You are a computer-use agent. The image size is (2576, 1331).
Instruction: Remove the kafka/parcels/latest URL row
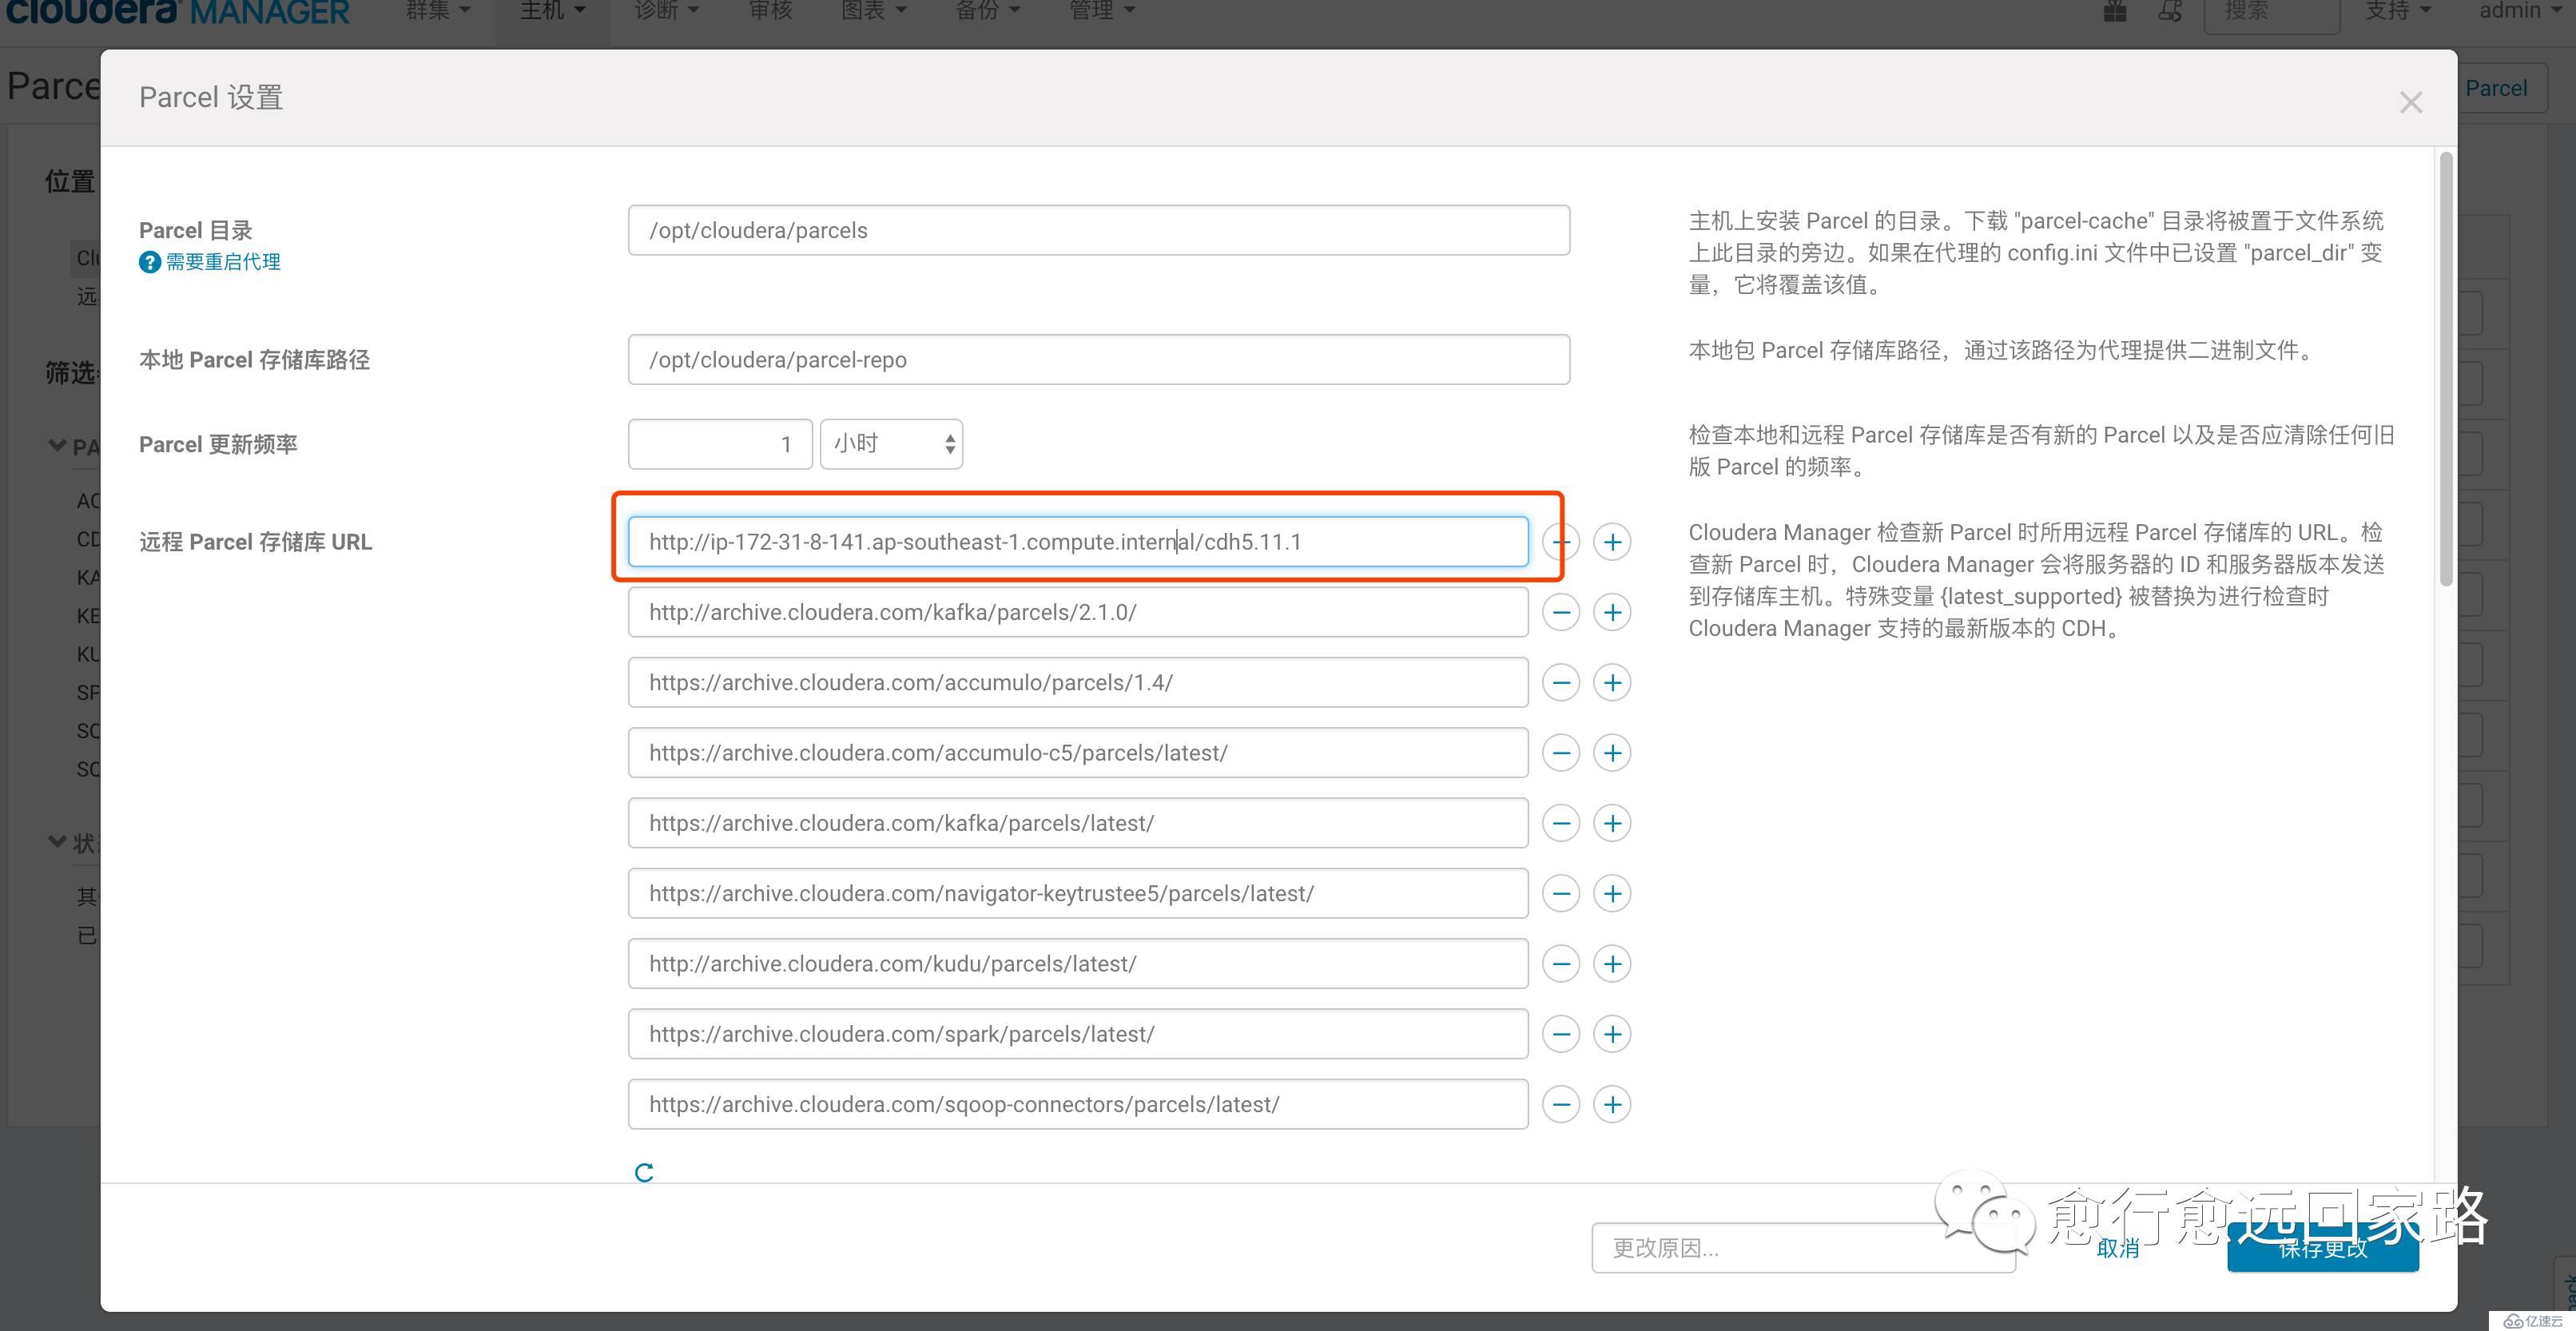[x=1561, y=823]
